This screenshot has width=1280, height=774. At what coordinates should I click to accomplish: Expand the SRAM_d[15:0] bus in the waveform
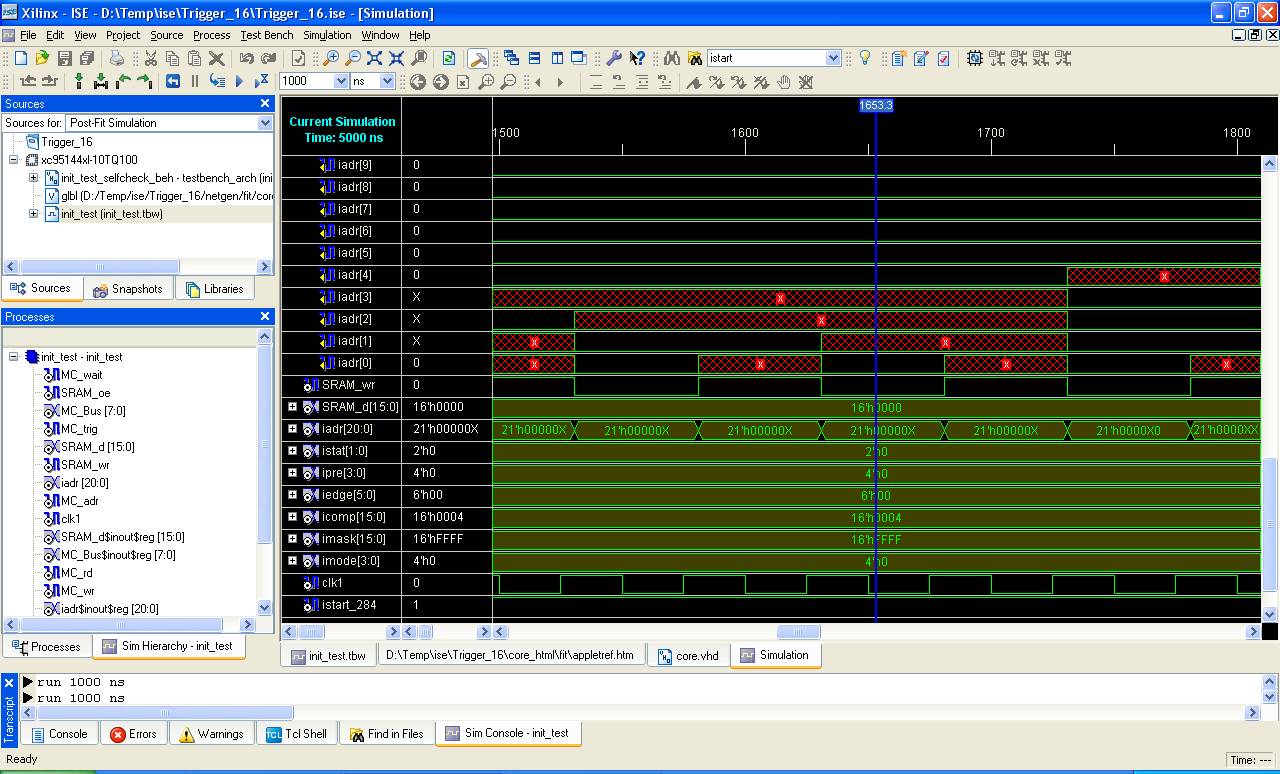coord(292,407)
